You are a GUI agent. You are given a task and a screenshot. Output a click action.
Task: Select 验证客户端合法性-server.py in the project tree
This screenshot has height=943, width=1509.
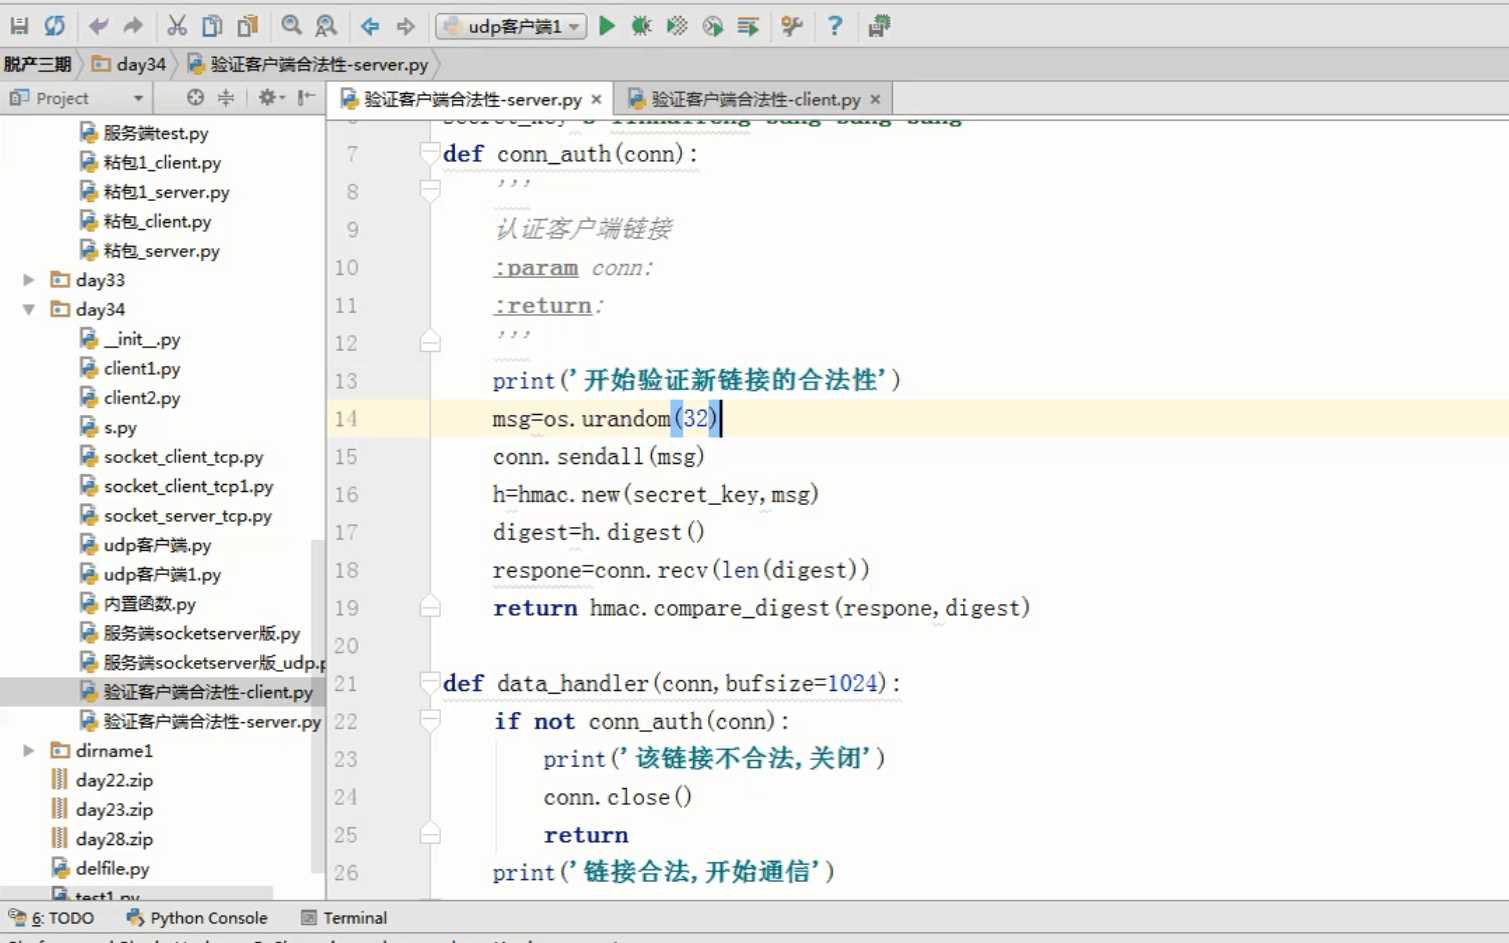point(200,721)
